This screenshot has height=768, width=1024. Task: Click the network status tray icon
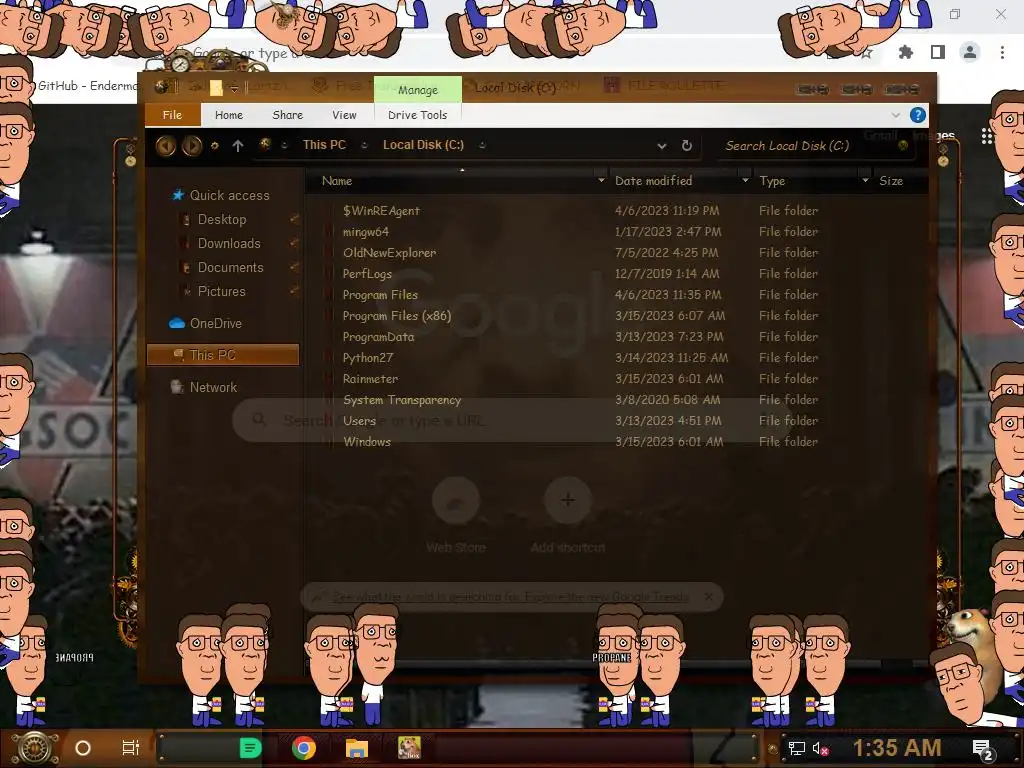click(796, 748)
